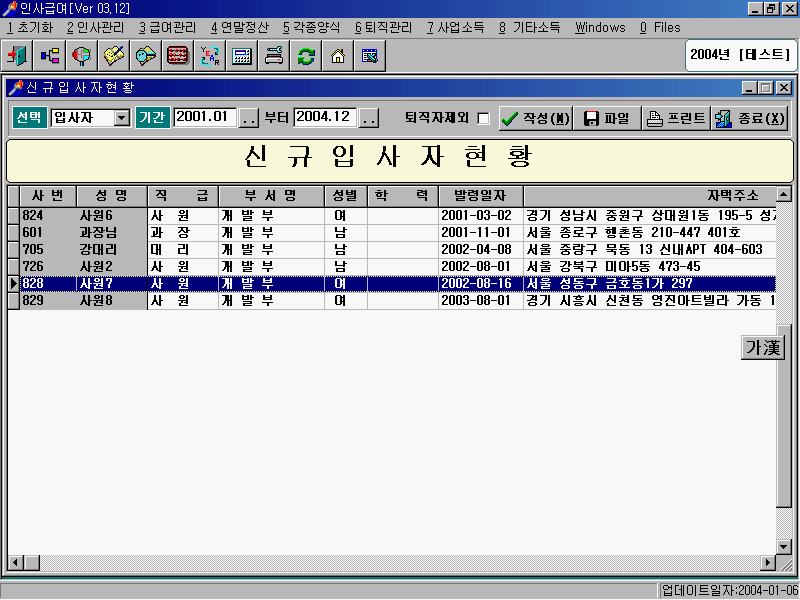Click the exit door toolbar icon
Image resolution: width=800 pixels, height=600 pixels.
[17, 57]
